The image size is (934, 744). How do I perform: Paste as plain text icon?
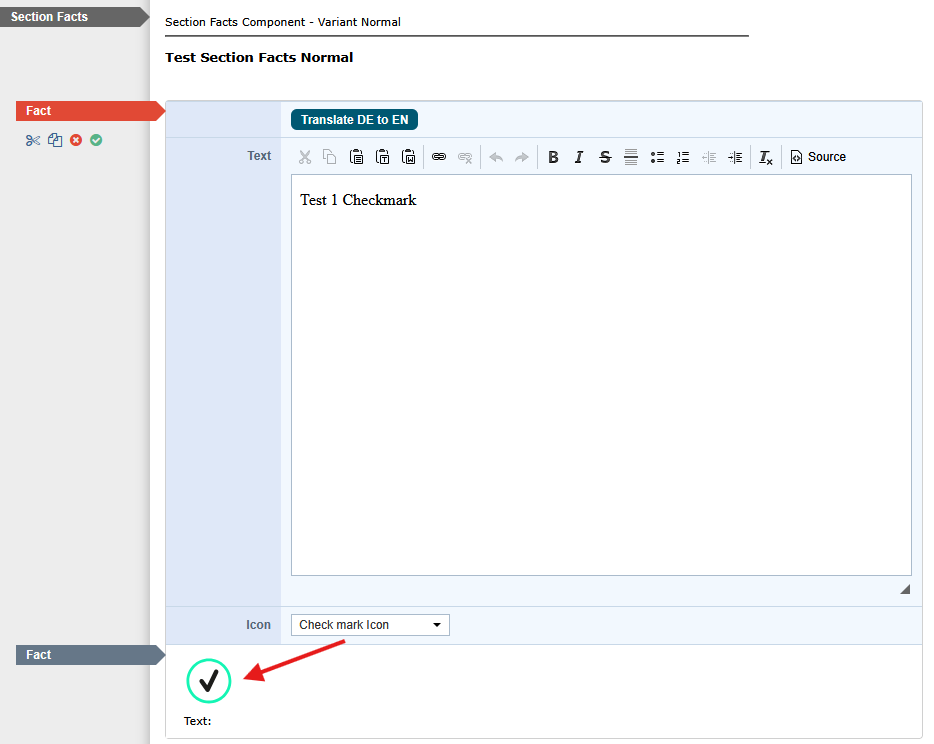click(382, 157)
